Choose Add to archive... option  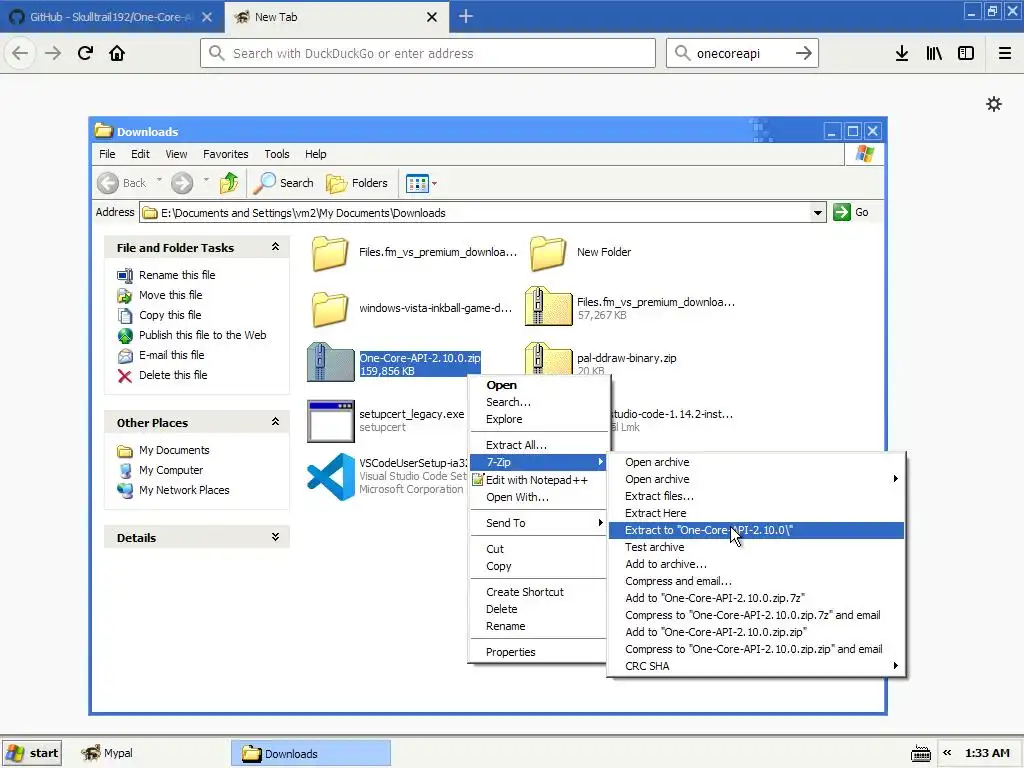pyautogui.click(x=756, y=564)
